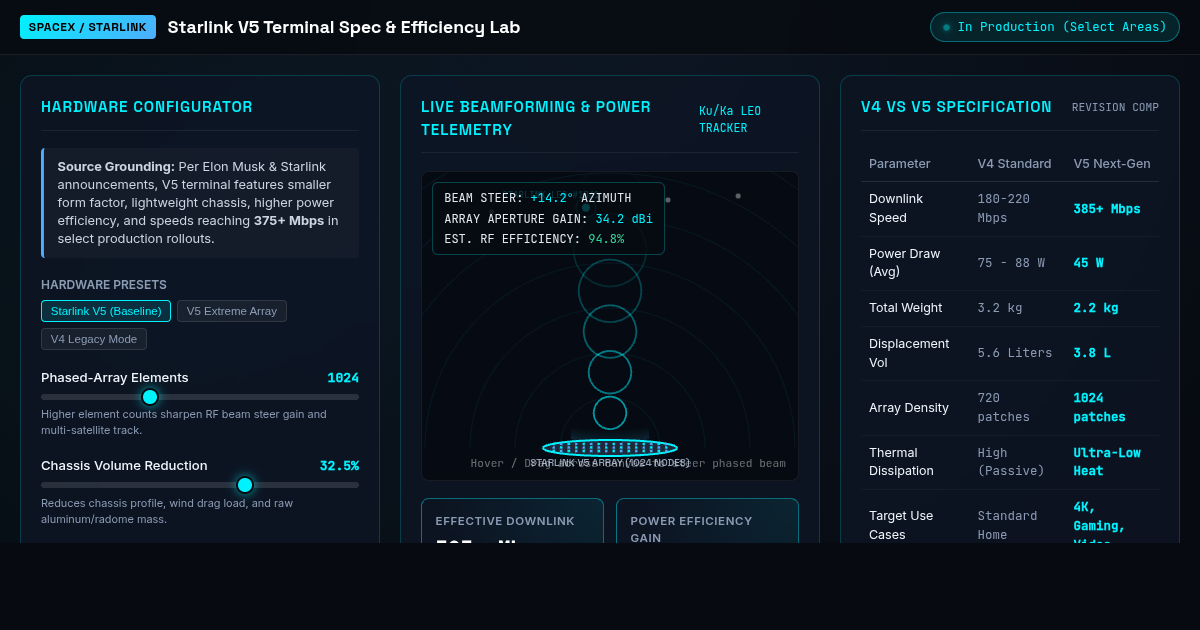Click the 2.2 kg value

[x=1096, y=308]
